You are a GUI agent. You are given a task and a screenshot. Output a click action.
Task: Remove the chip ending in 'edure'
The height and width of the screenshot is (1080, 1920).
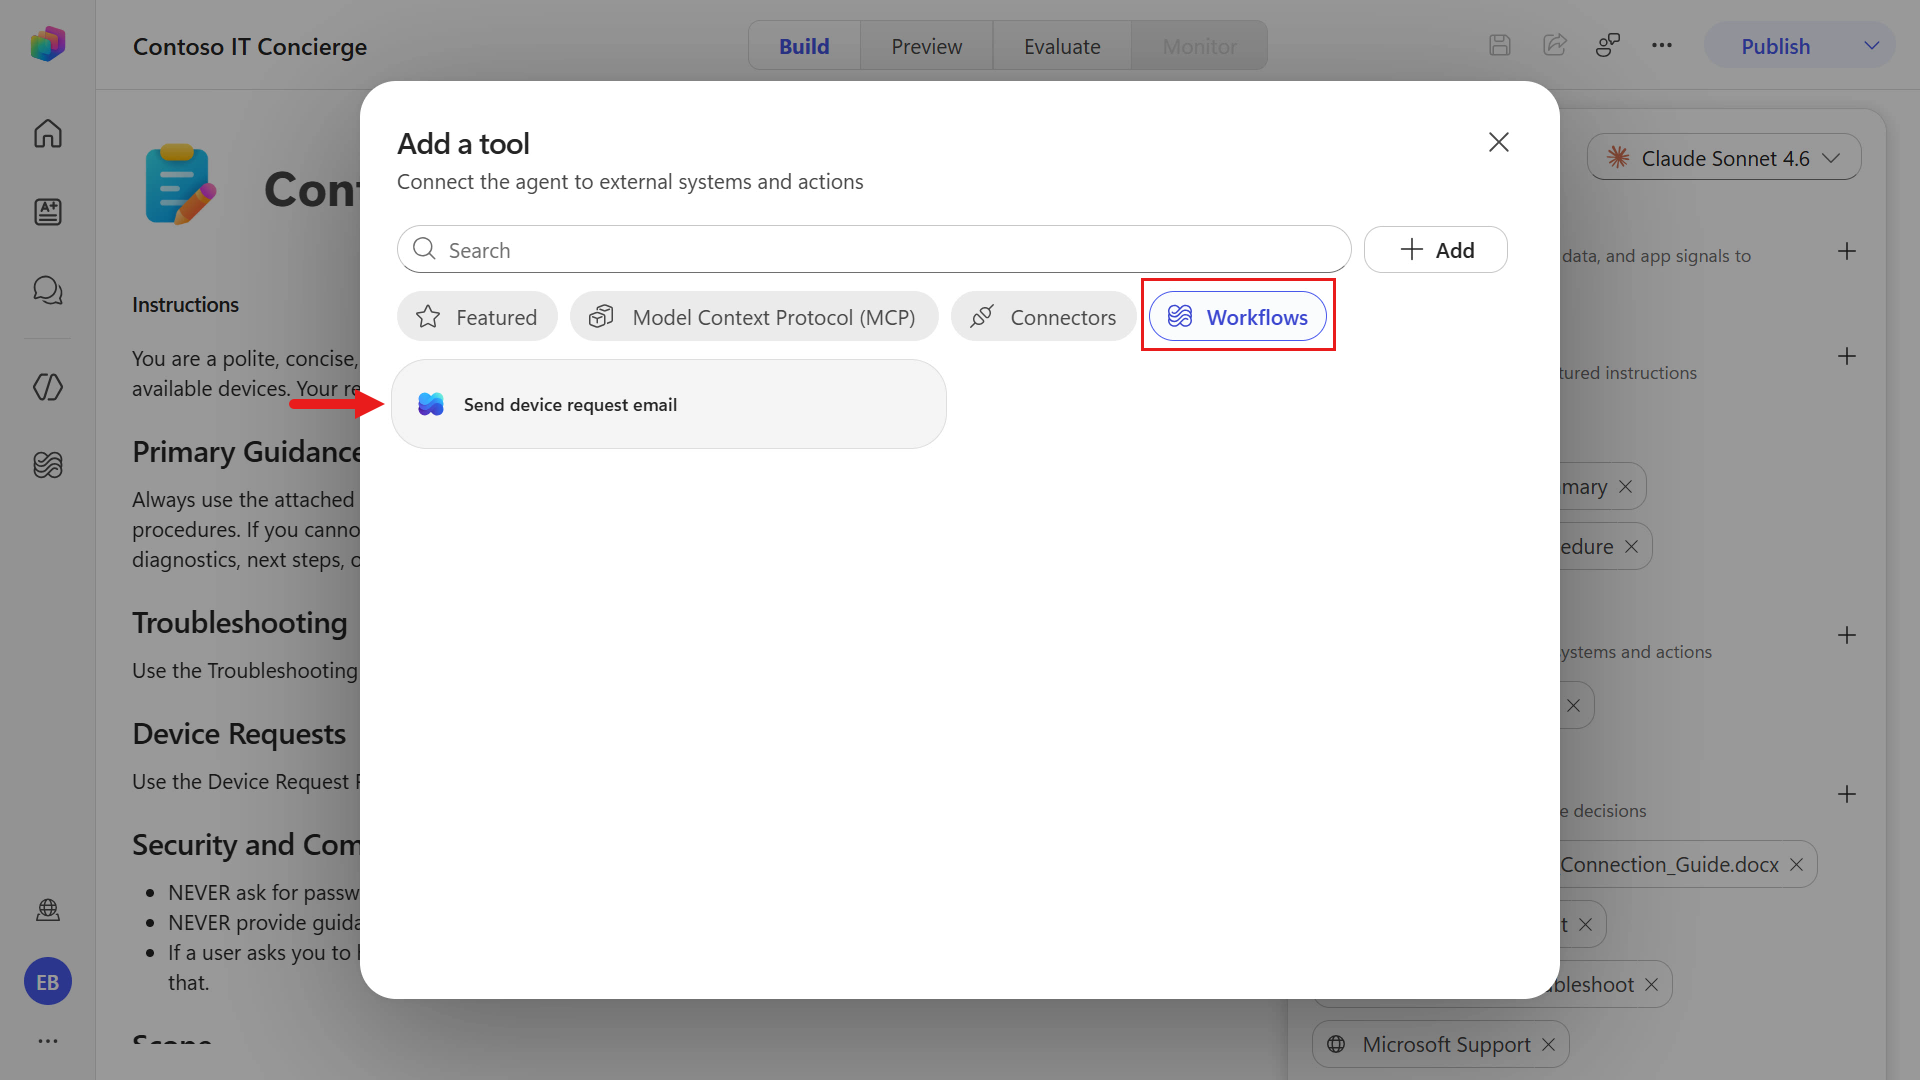[x=1631, y=547]
